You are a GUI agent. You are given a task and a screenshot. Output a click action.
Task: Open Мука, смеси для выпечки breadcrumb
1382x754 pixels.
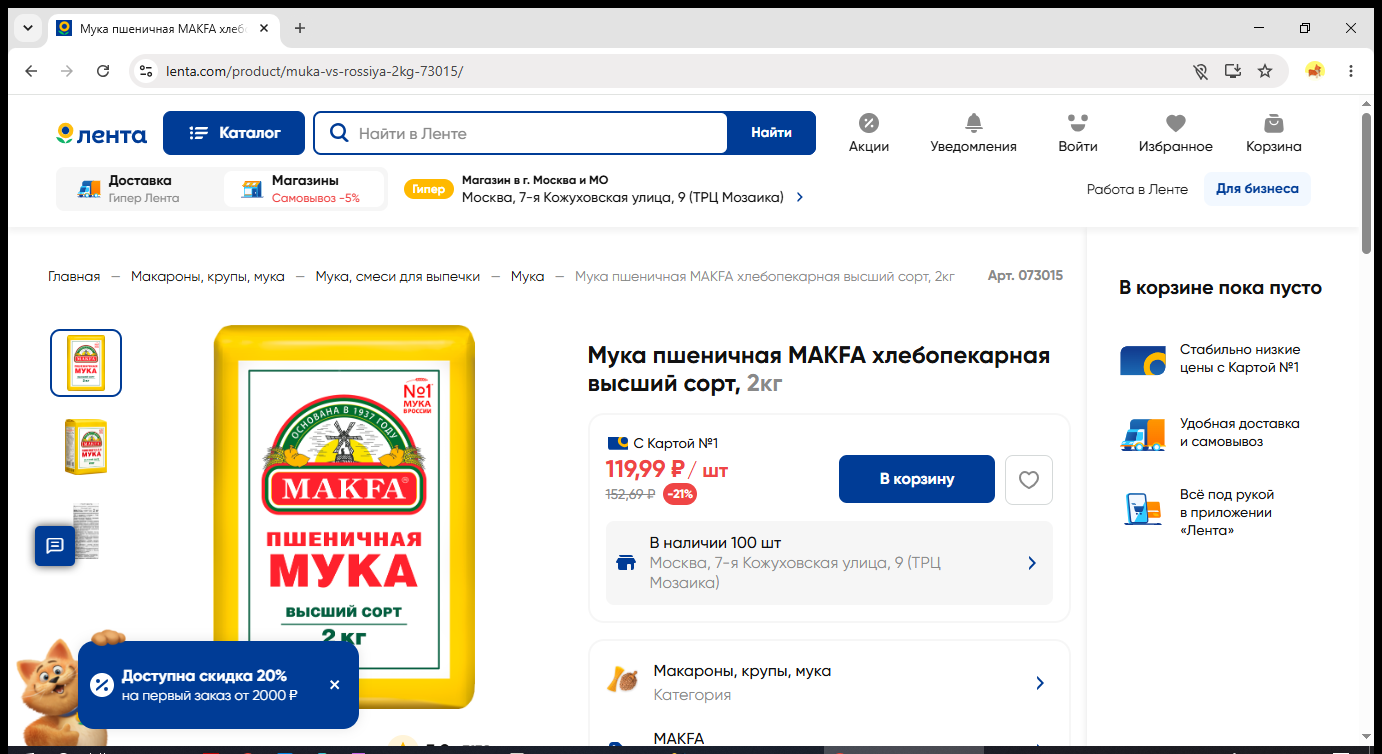[398, 276]
